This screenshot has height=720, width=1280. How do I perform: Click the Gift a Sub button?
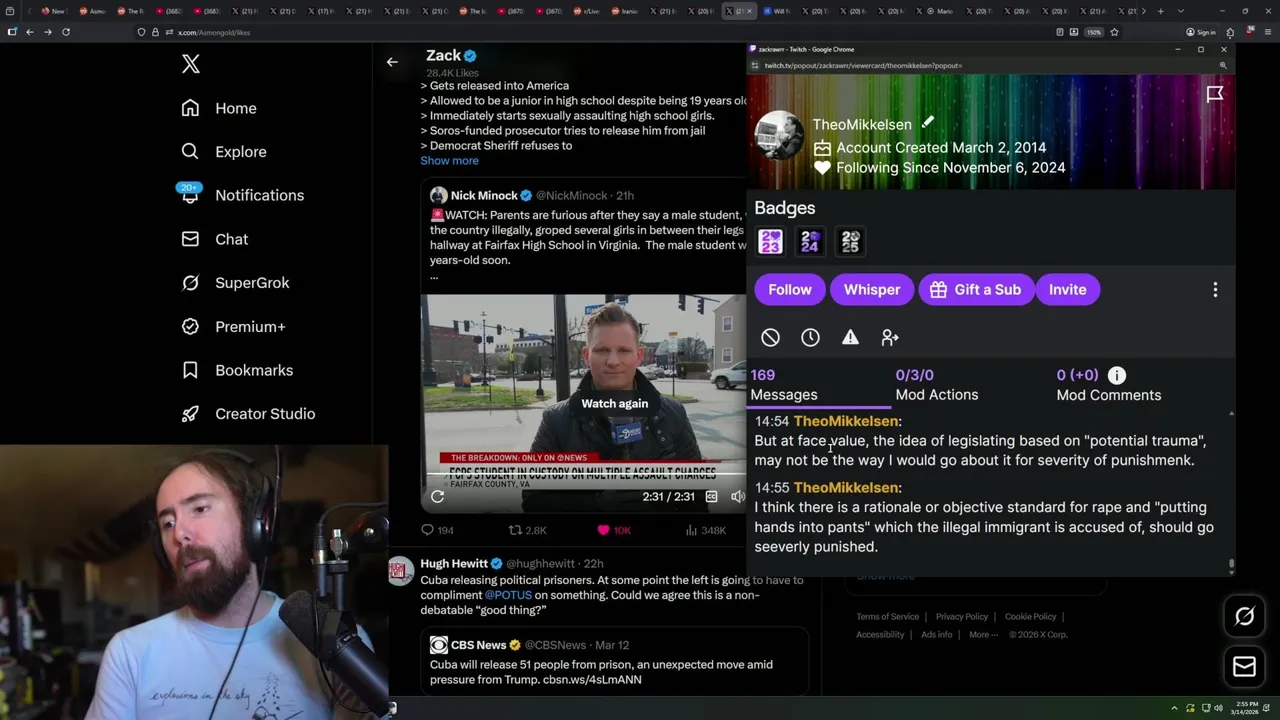coord(975,290)
